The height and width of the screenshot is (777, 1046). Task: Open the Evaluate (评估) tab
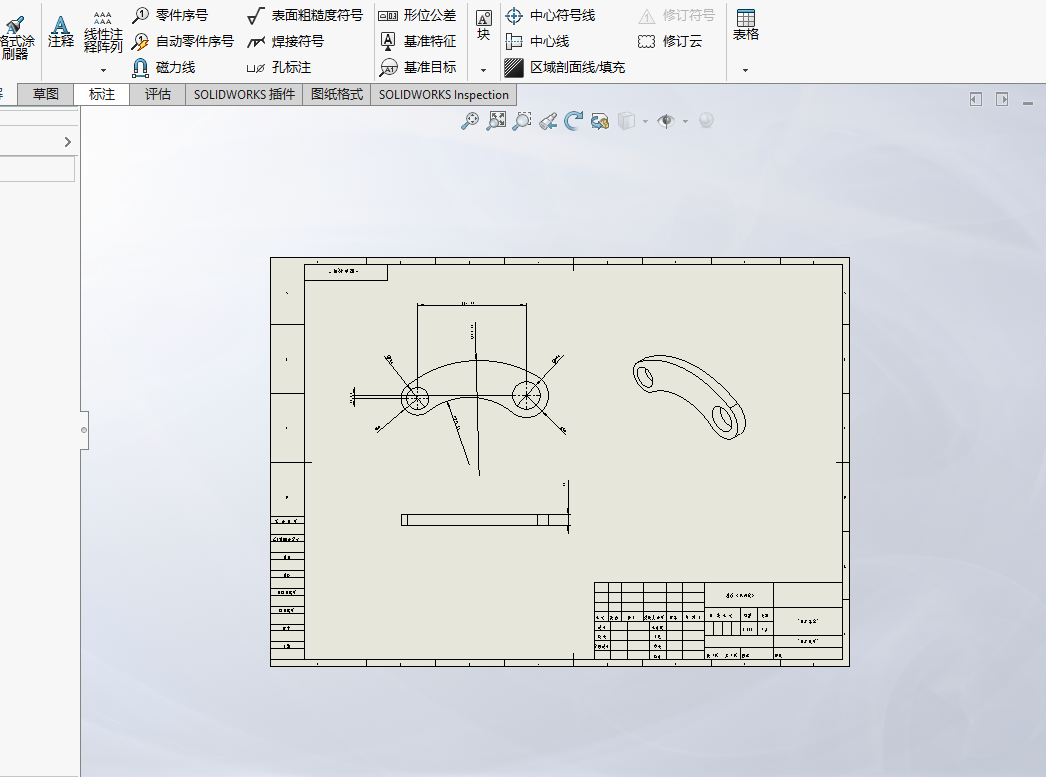tap(157, 95)
